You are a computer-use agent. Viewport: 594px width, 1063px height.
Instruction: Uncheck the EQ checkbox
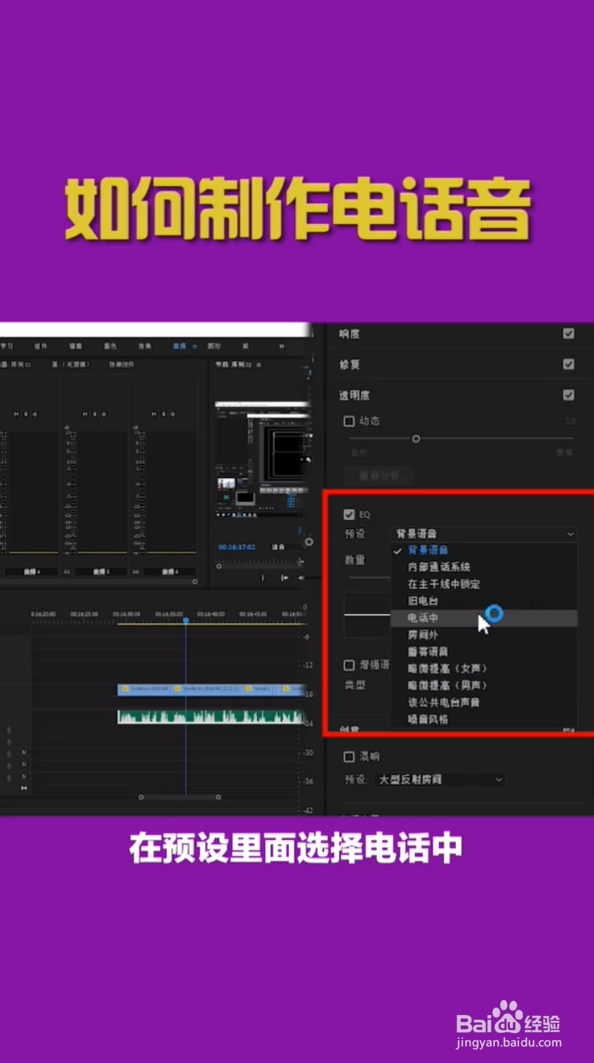coord(349,515)
